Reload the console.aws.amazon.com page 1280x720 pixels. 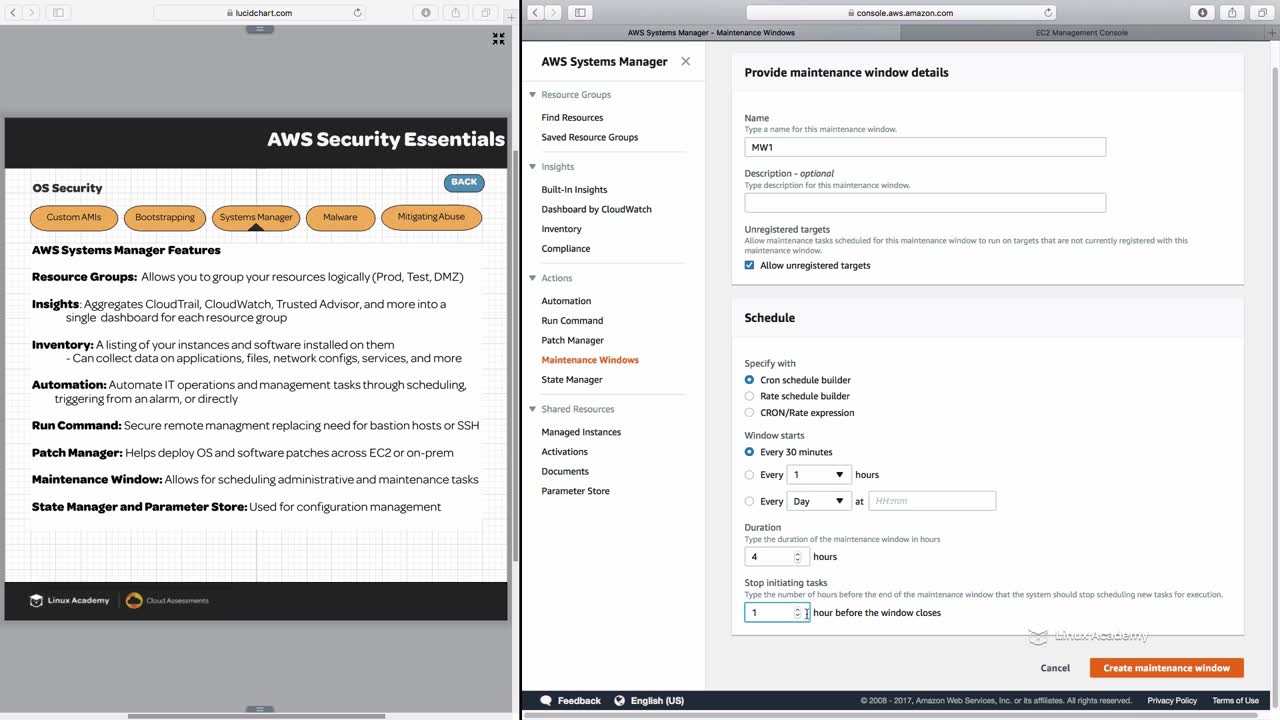(1048, 13)
